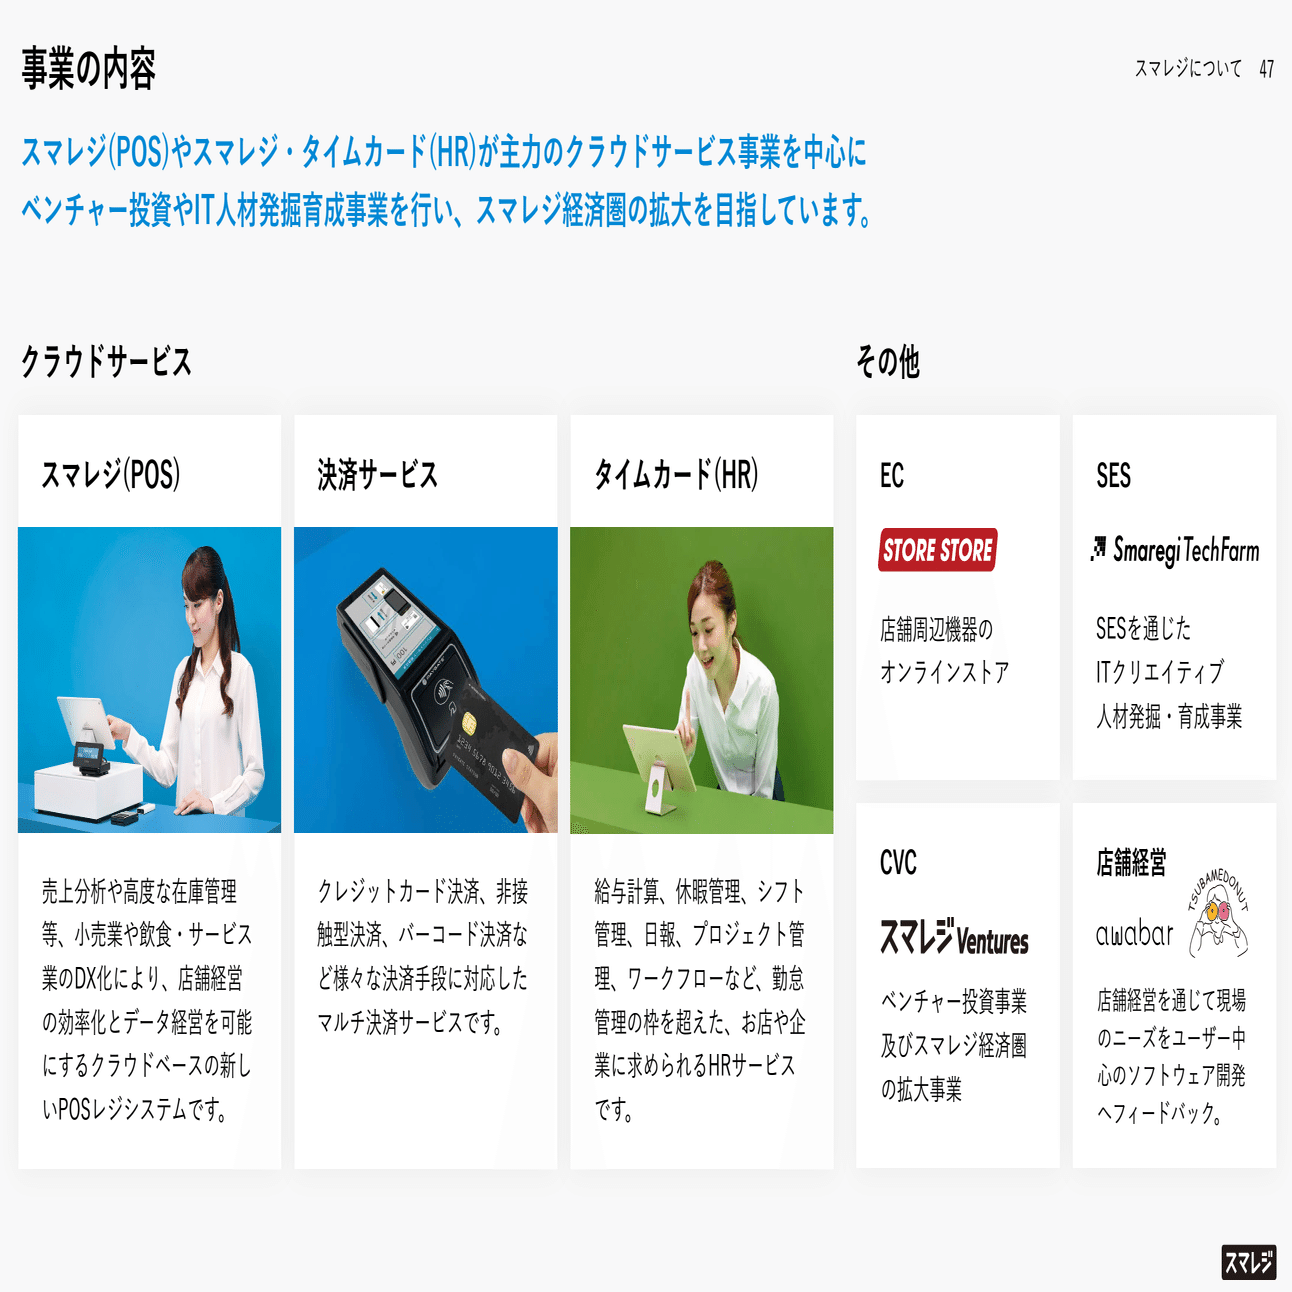
Task: Click the スマレジ Ventures logo
Action: point(954,938)
